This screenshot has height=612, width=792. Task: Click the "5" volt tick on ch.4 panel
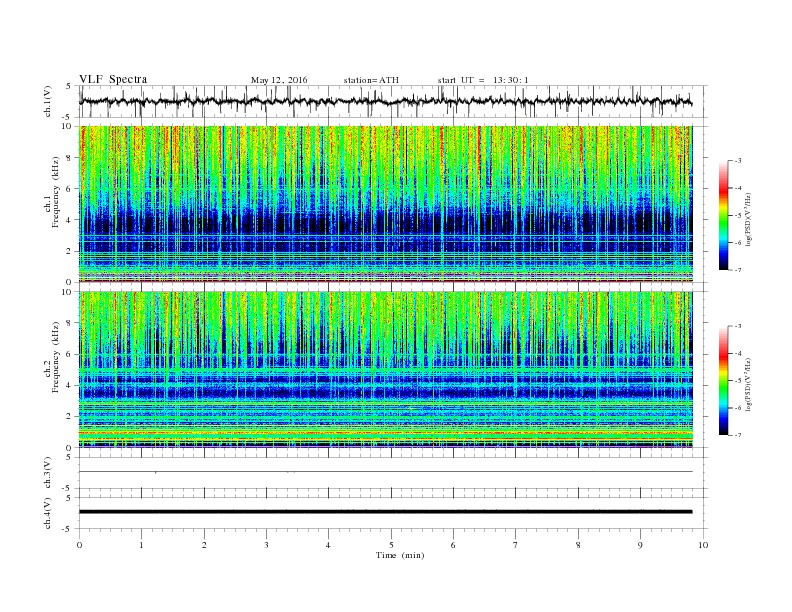tap(69, 498)
